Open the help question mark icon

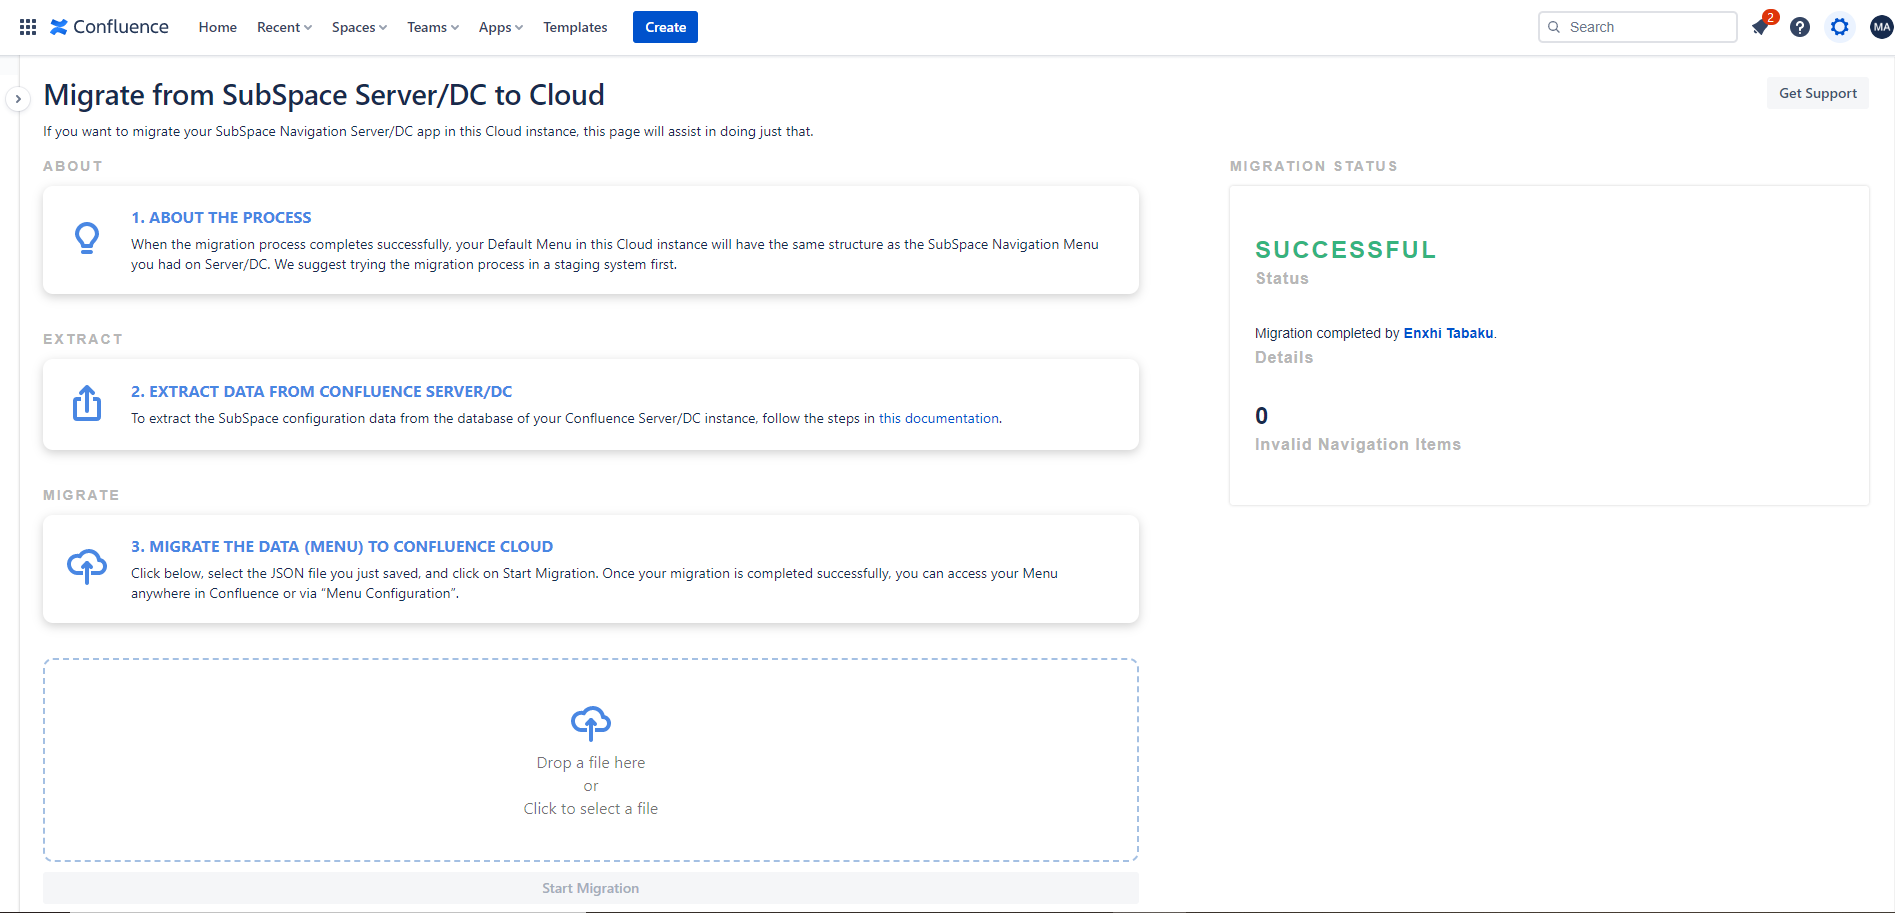point(1800,27)
